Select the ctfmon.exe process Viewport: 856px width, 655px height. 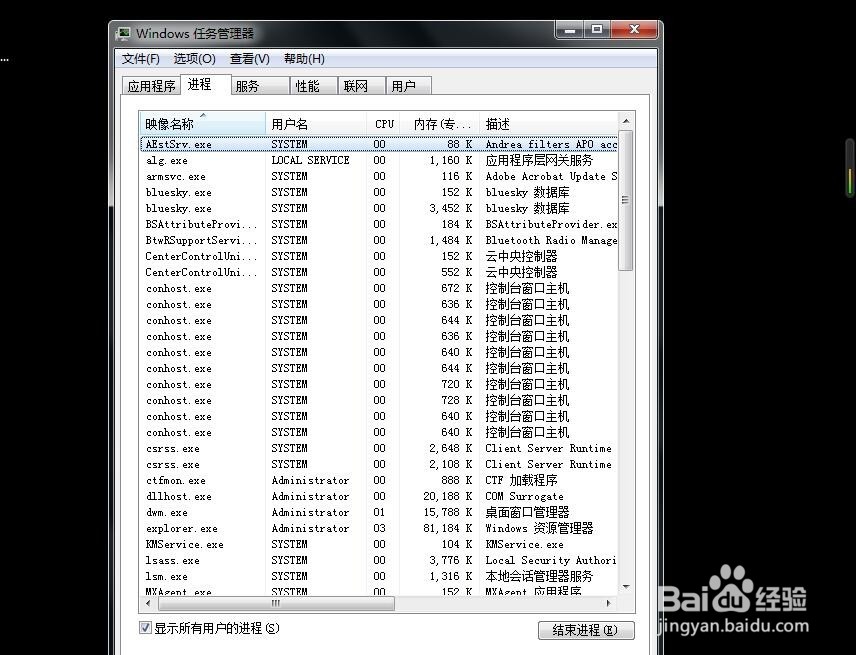pyautogui.click(x=379, y=480)
